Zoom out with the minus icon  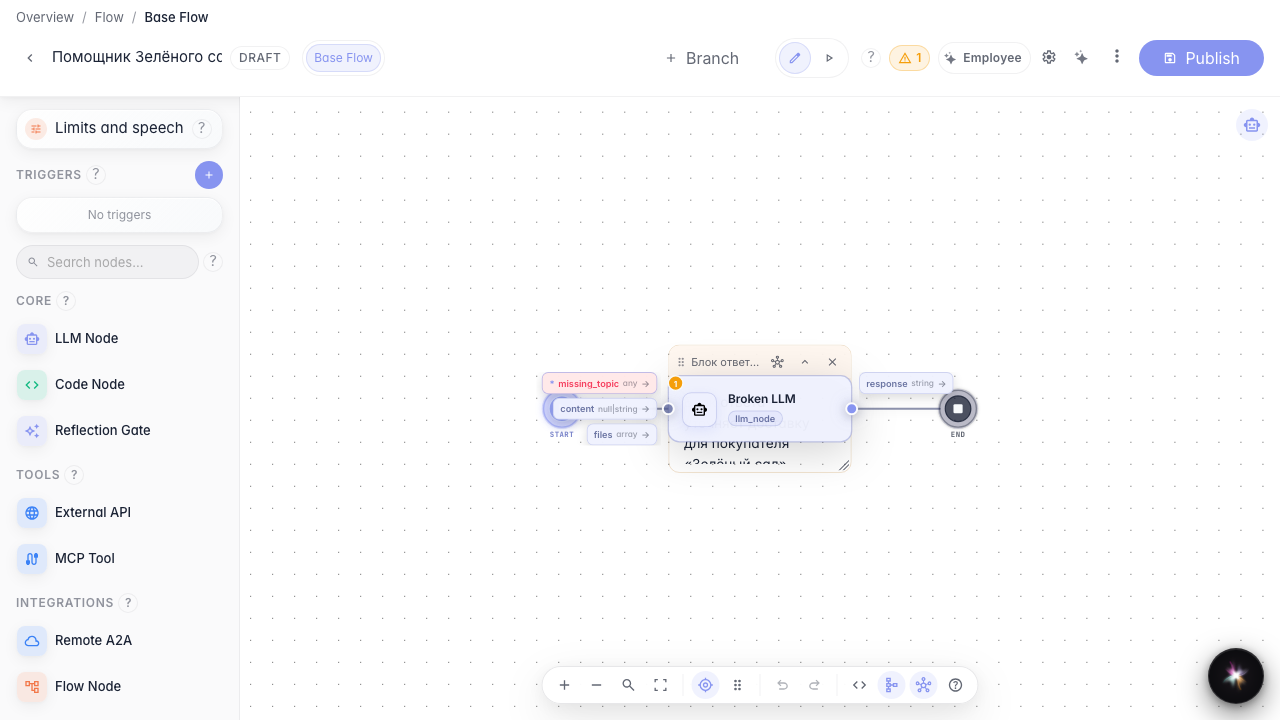tap(597, 685)
